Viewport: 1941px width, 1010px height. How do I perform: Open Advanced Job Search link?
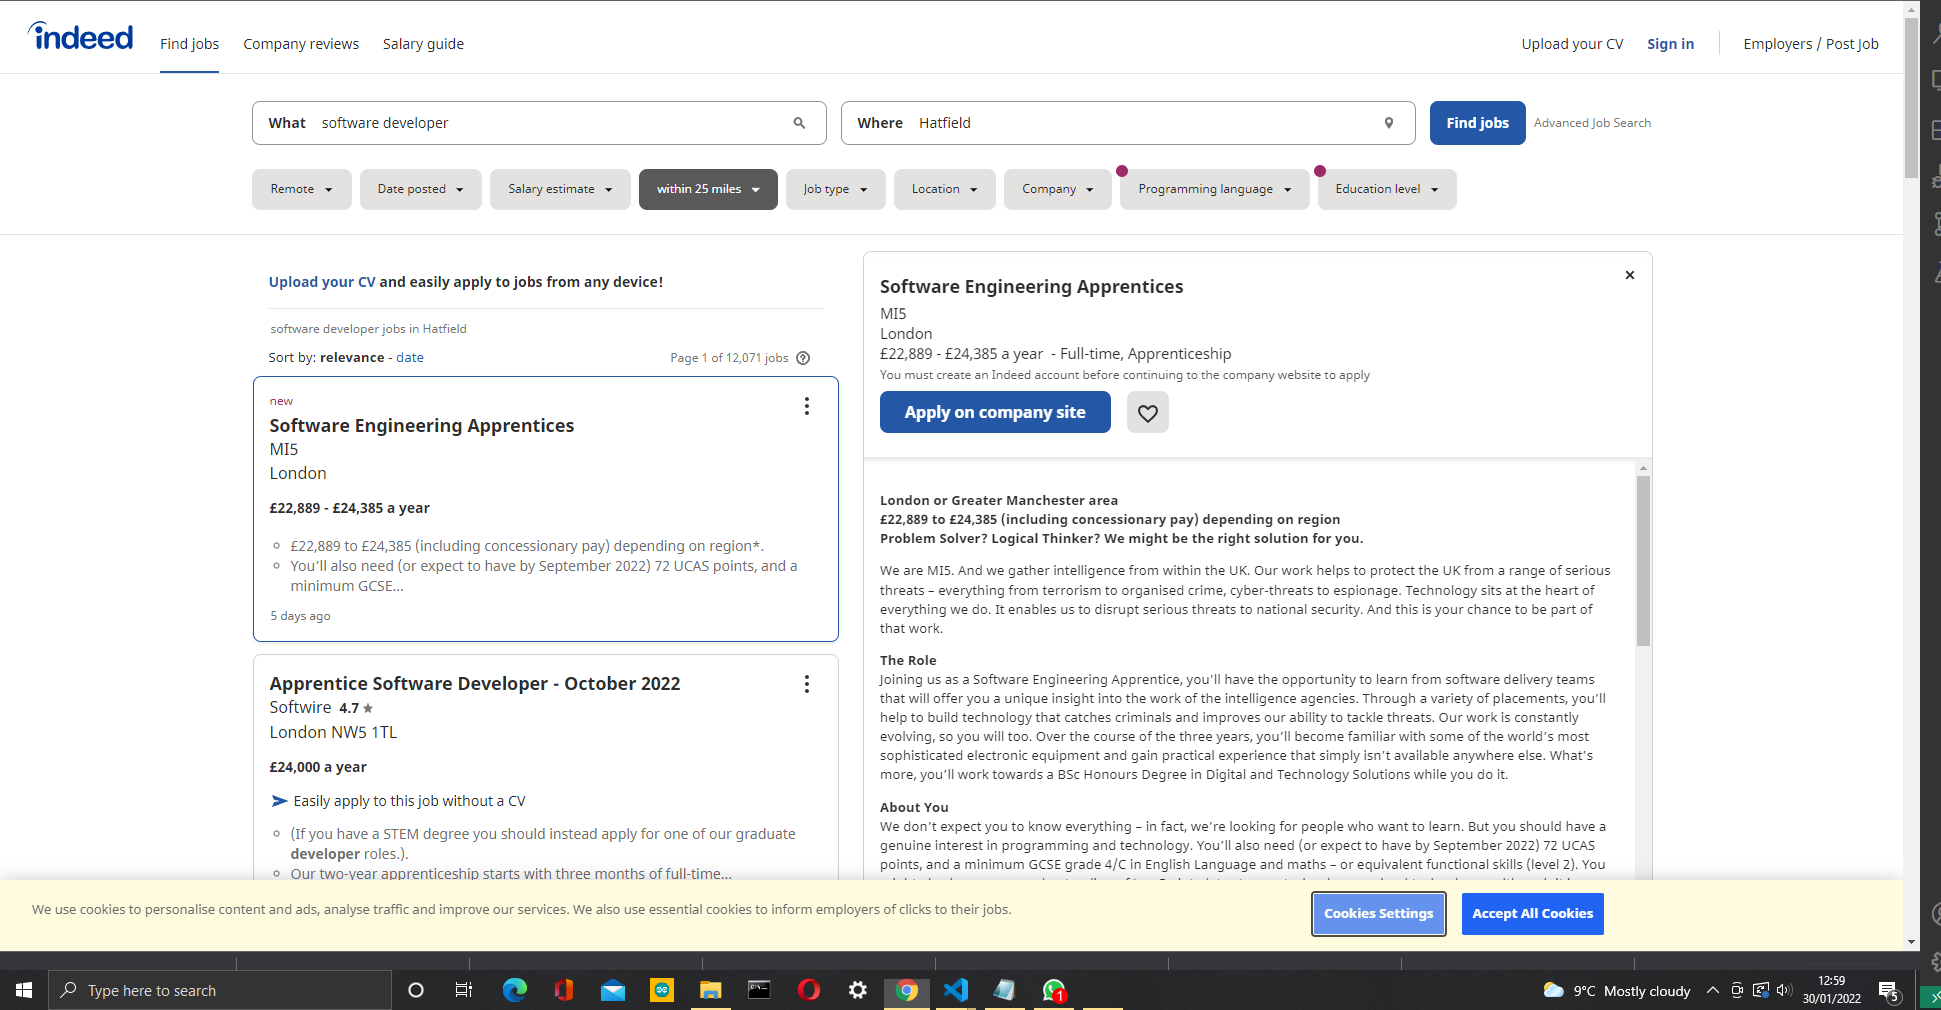(x=1592, y=123)
